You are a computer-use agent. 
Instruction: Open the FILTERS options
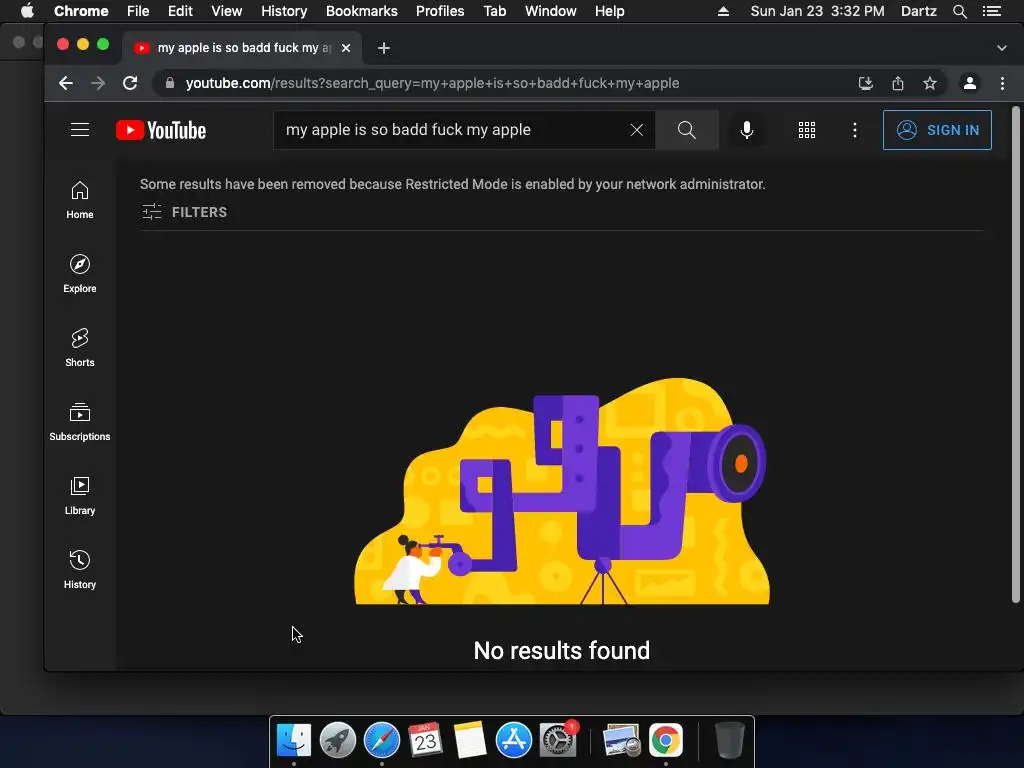[x=184, y=212]
